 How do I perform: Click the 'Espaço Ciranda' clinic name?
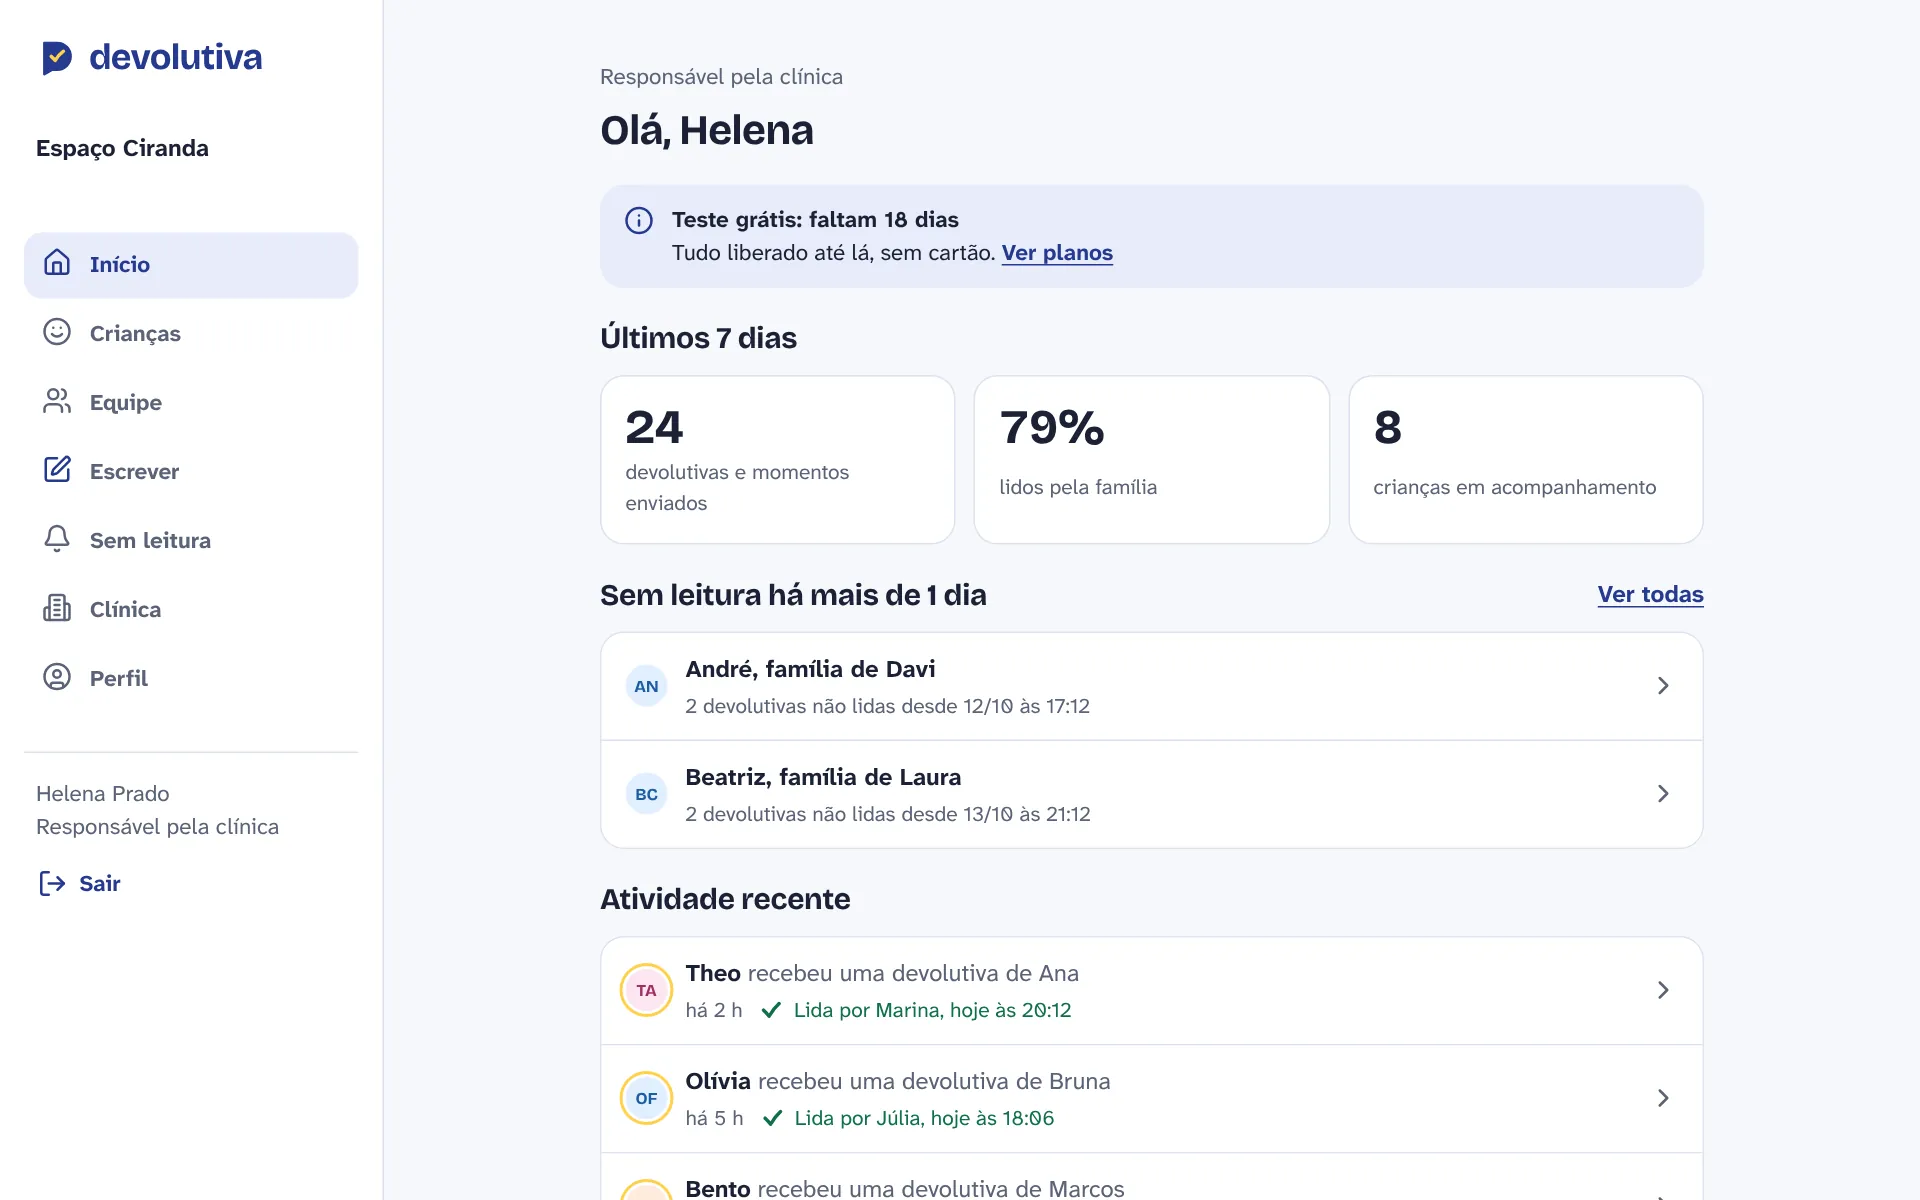tap(122, 148)
